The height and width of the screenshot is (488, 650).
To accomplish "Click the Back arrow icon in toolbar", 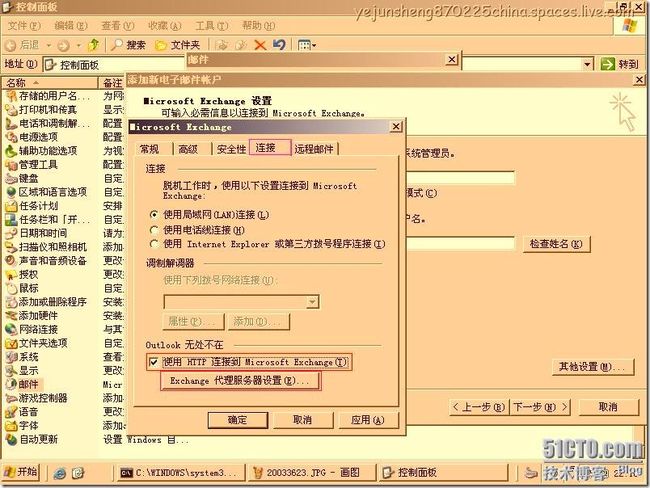I will point(12,45).
